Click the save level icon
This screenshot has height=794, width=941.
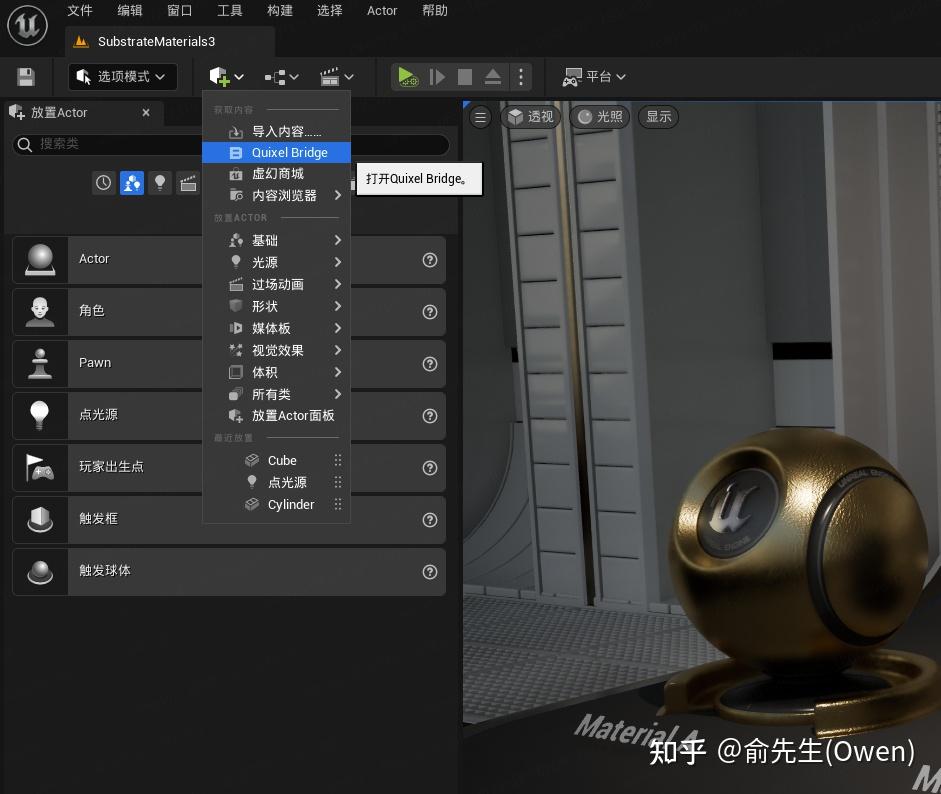pos(24,76)
